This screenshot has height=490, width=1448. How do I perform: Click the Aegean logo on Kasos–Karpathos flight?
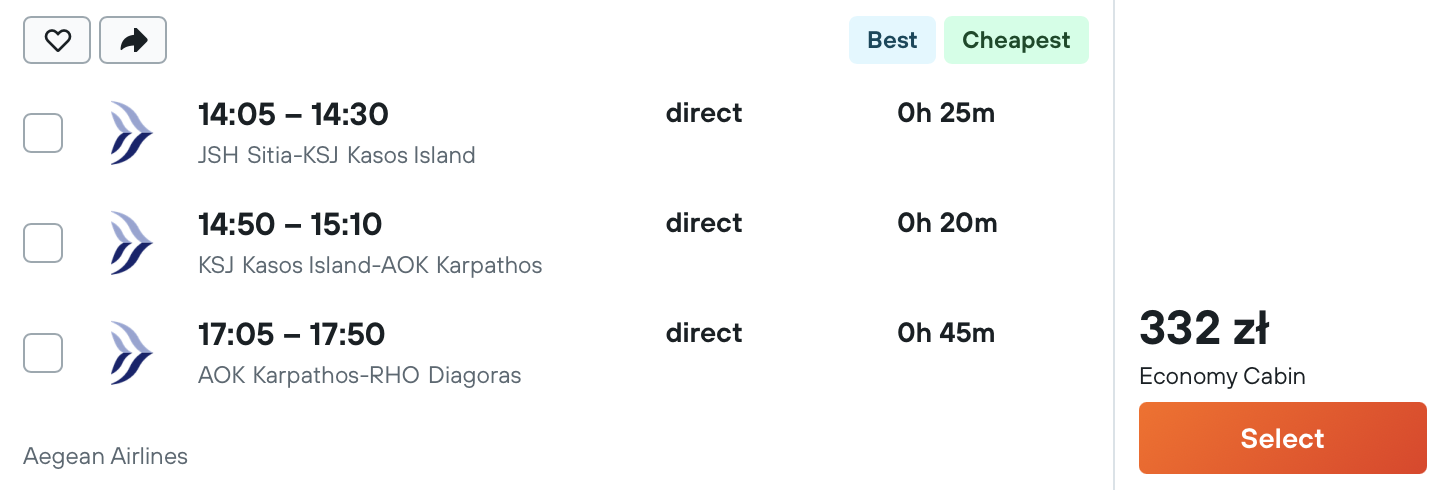(132, 243)
